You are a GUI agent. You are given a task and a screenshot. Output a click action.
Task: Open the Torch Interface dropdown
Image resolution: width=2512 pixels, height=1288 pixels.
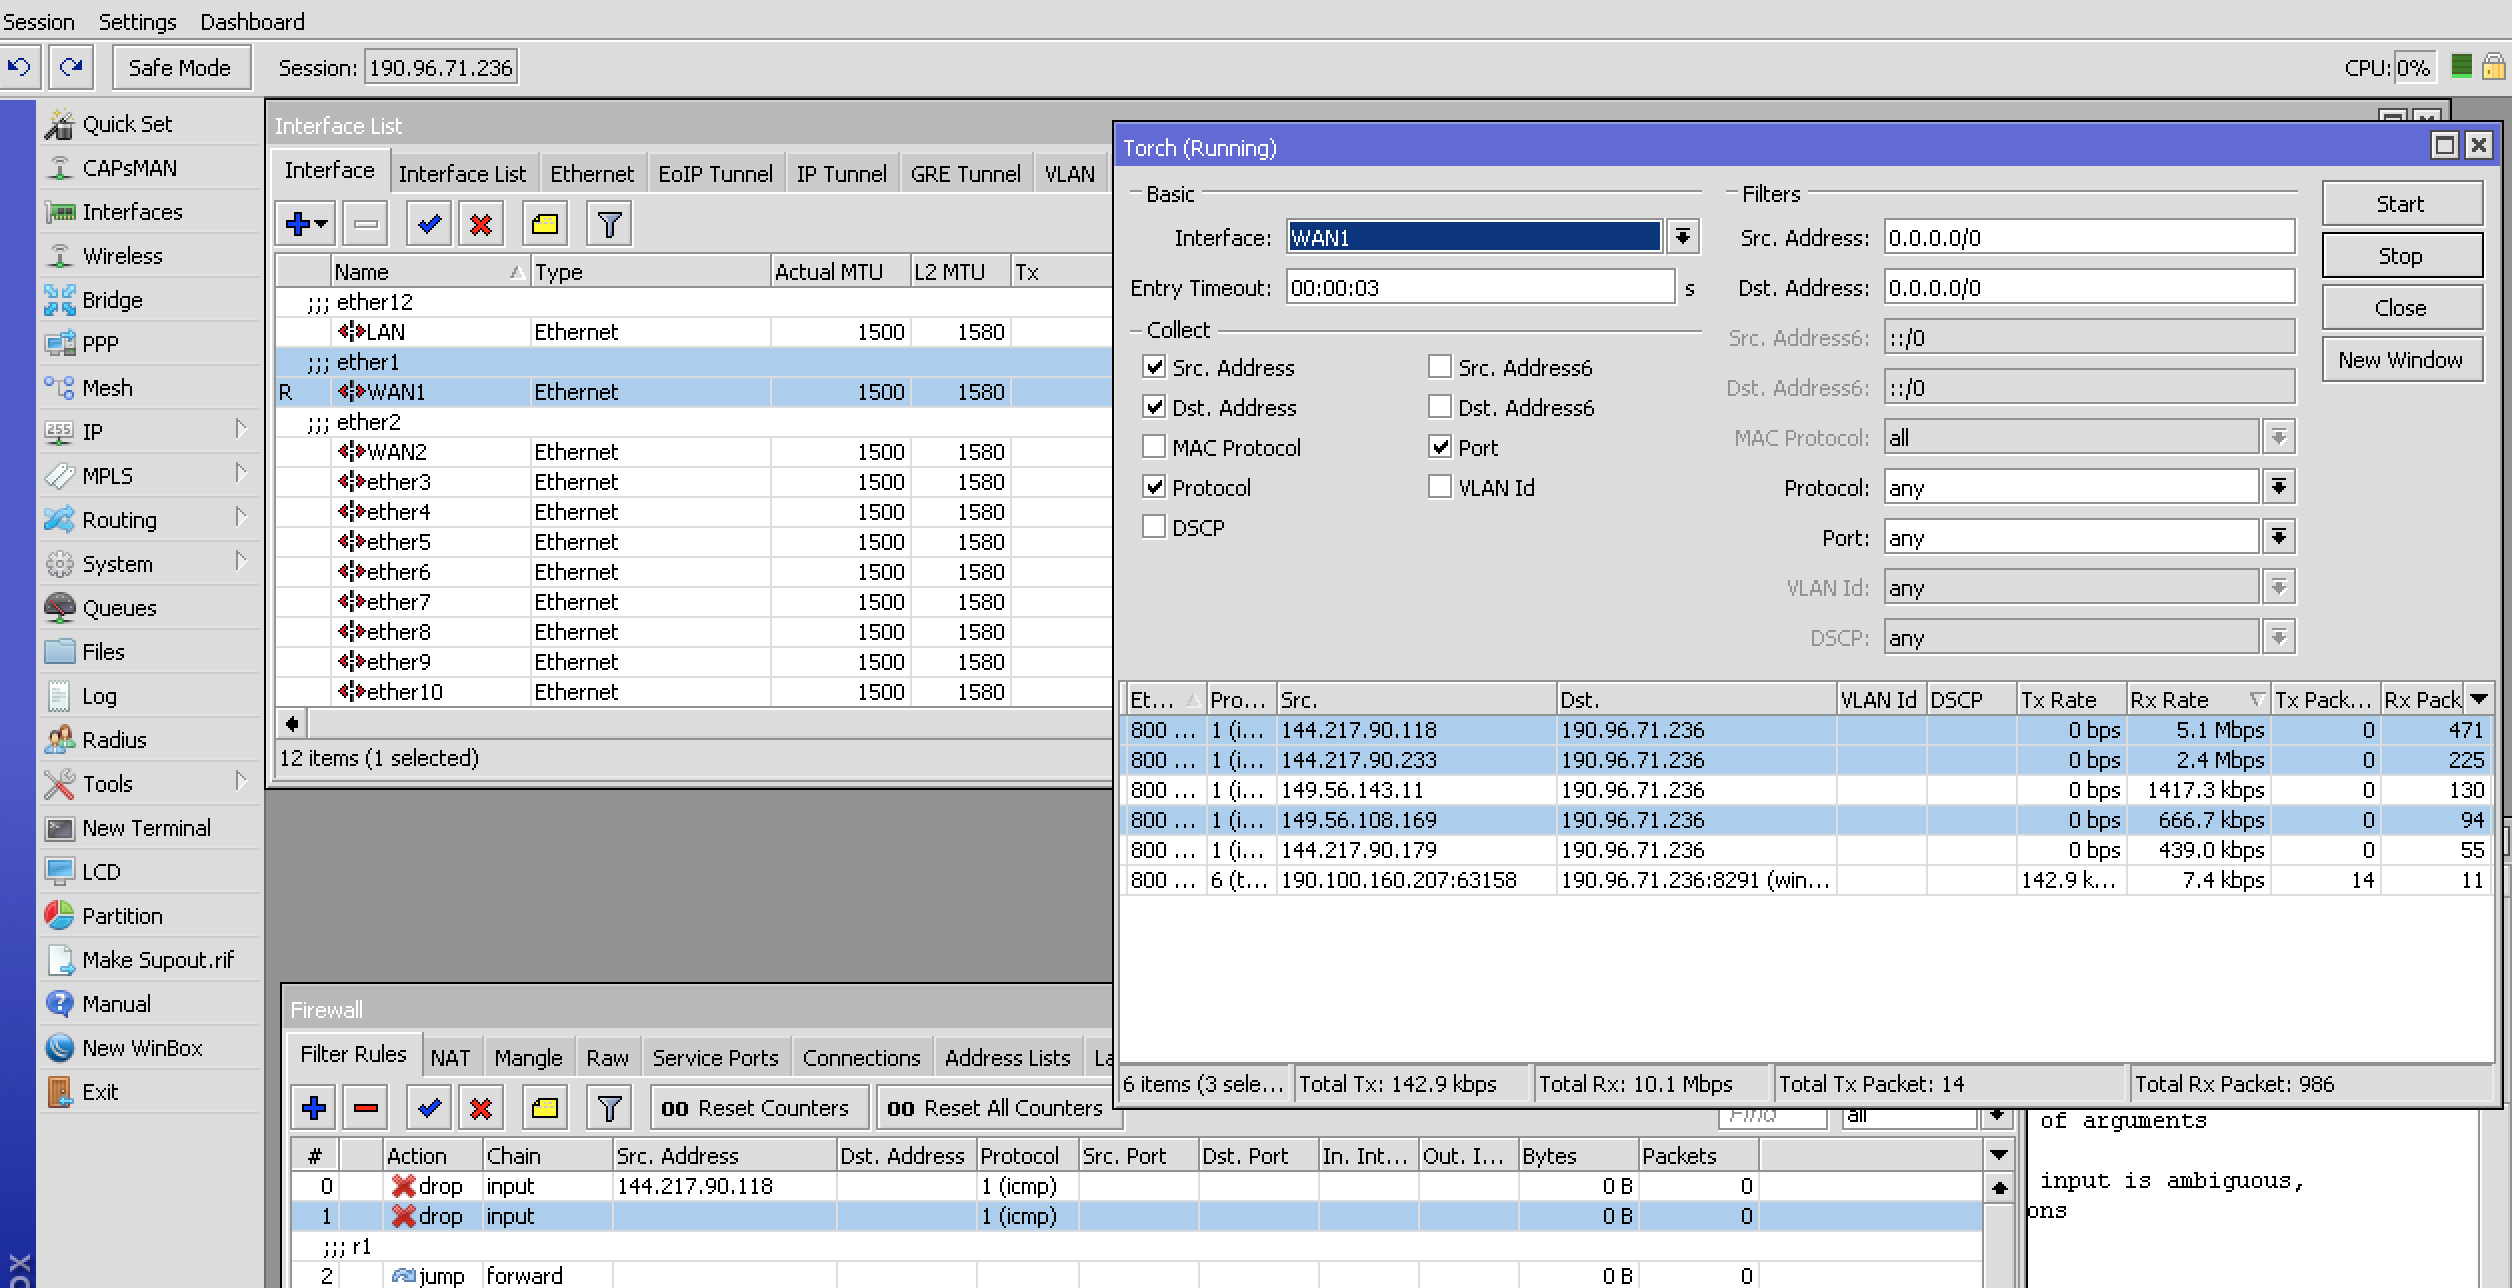click(x=1683, y=237)
